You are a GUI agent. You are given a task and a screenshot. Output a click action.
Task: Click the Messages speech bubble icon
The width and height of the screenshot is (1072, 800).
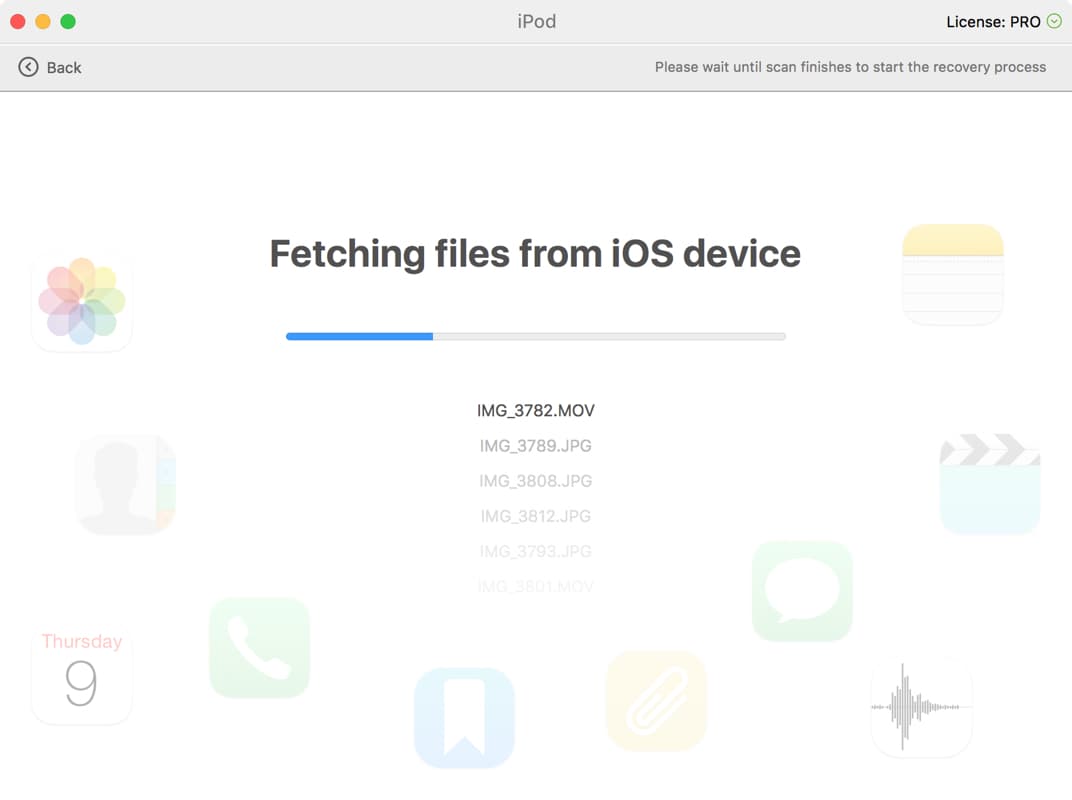coord(802,591)
